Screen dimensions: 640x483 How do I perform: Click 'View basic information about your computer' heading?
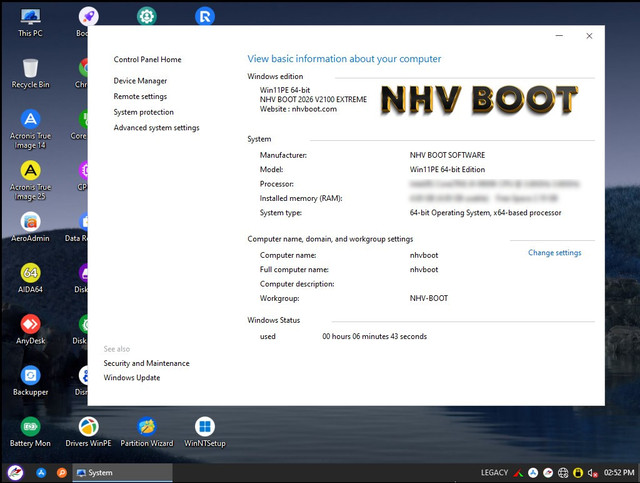pos(344,59)
